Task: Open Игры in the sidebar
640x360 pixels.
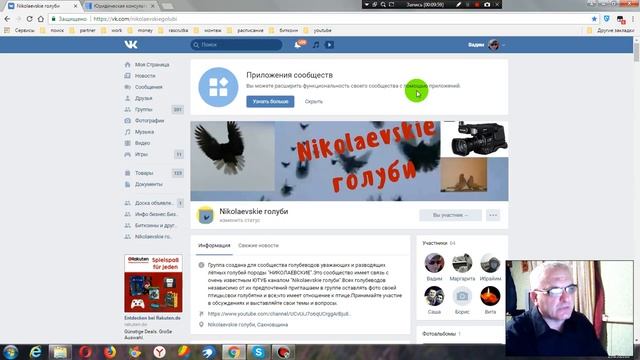Action: 141,154
